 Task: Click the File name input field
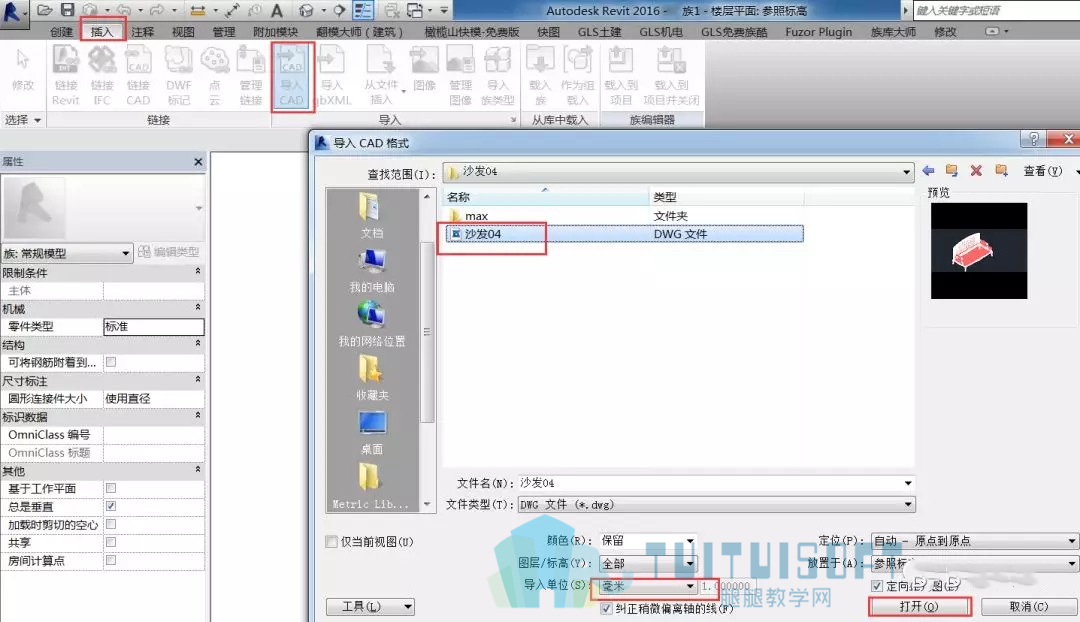716,483
